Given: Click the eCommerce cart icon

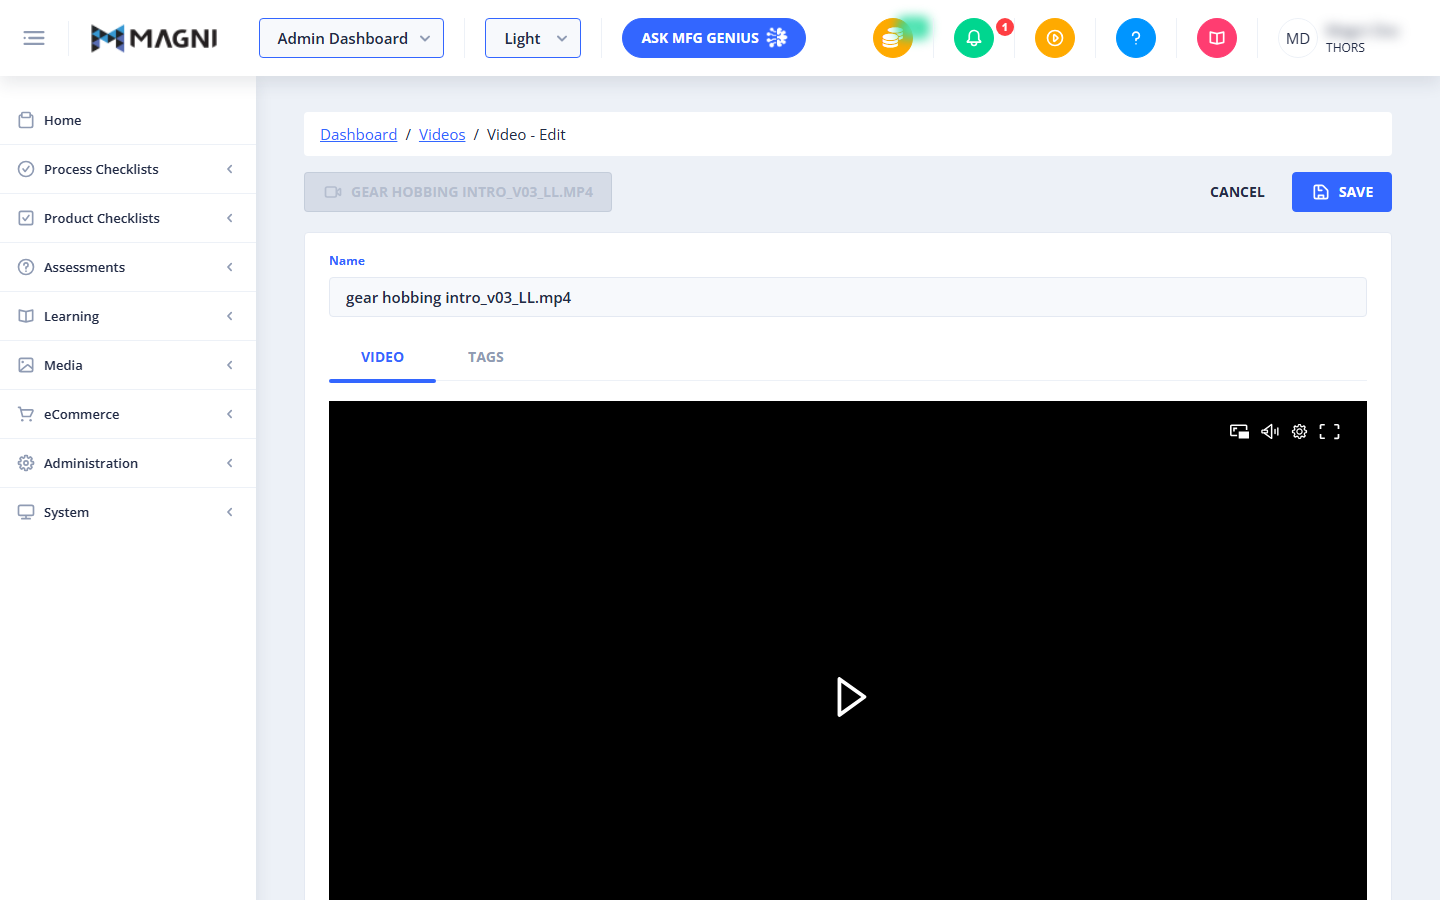Looking at the screenshot, I should coord(26,414).
